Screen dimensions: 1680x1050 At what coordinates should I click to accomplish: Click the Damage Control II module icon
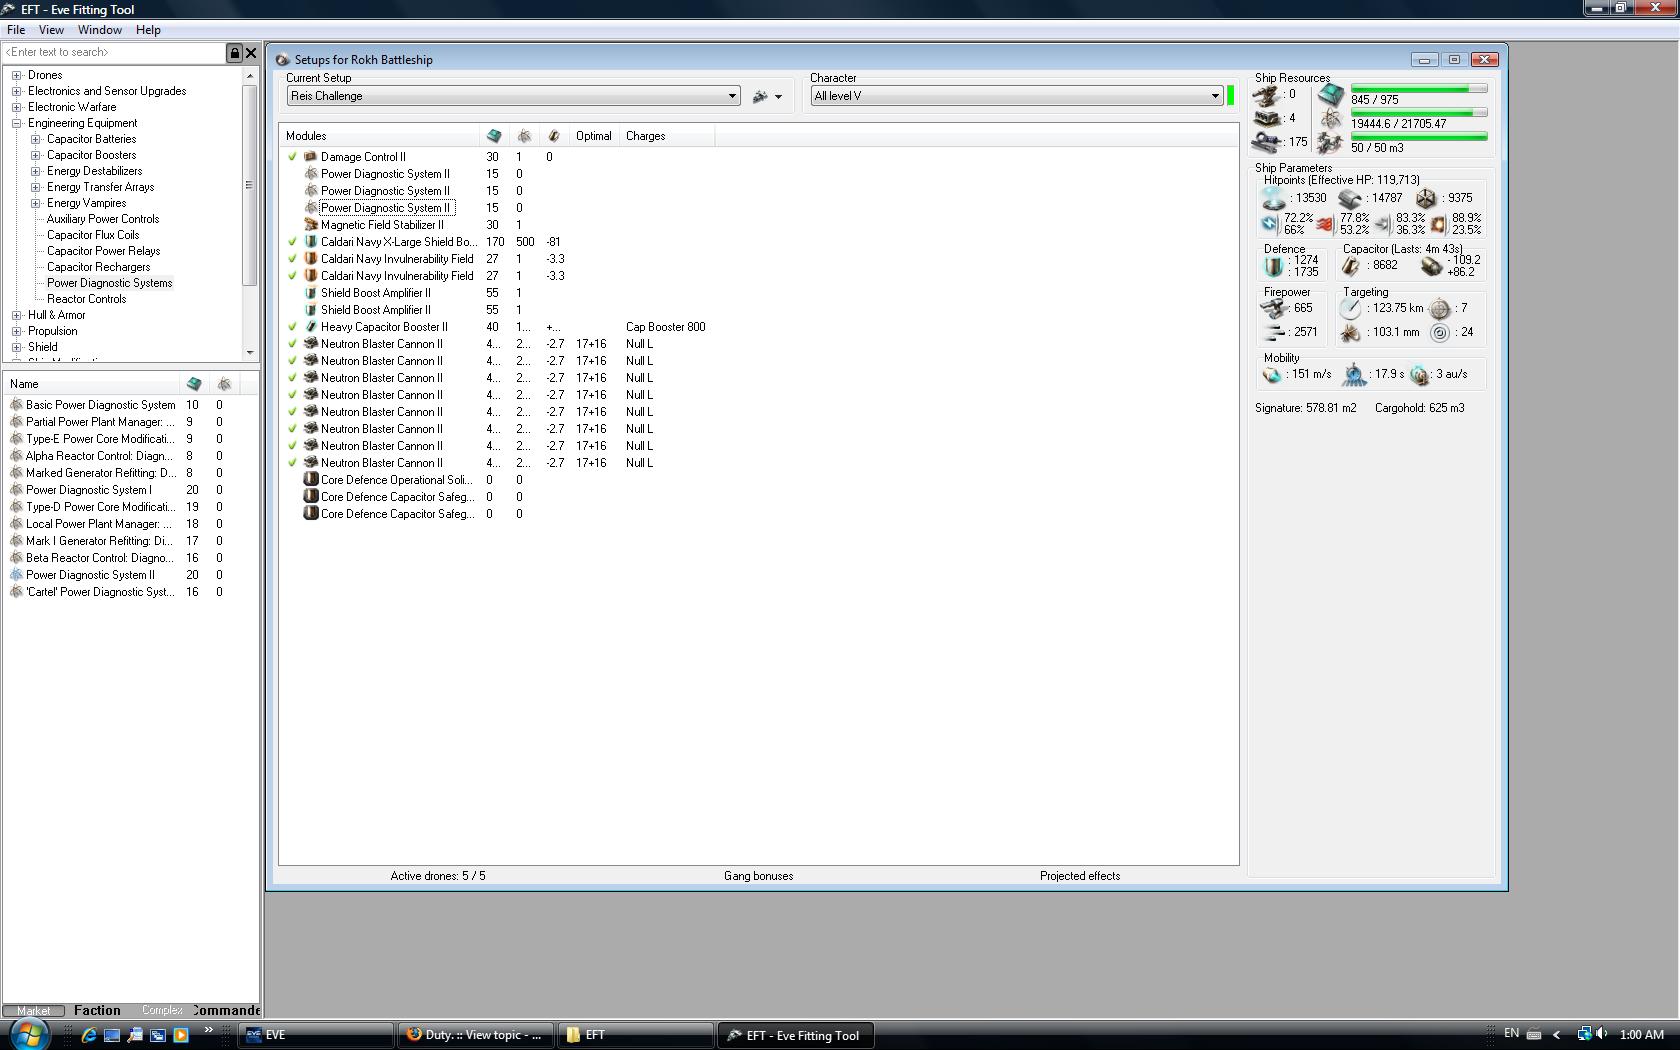(x=311, y=157)
